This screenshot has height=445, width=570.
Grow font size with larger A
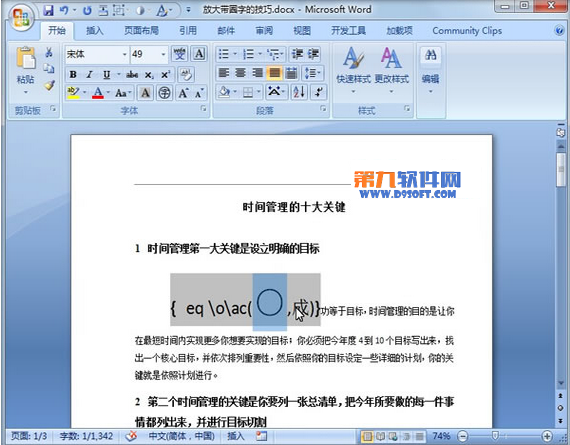point(183,93)
